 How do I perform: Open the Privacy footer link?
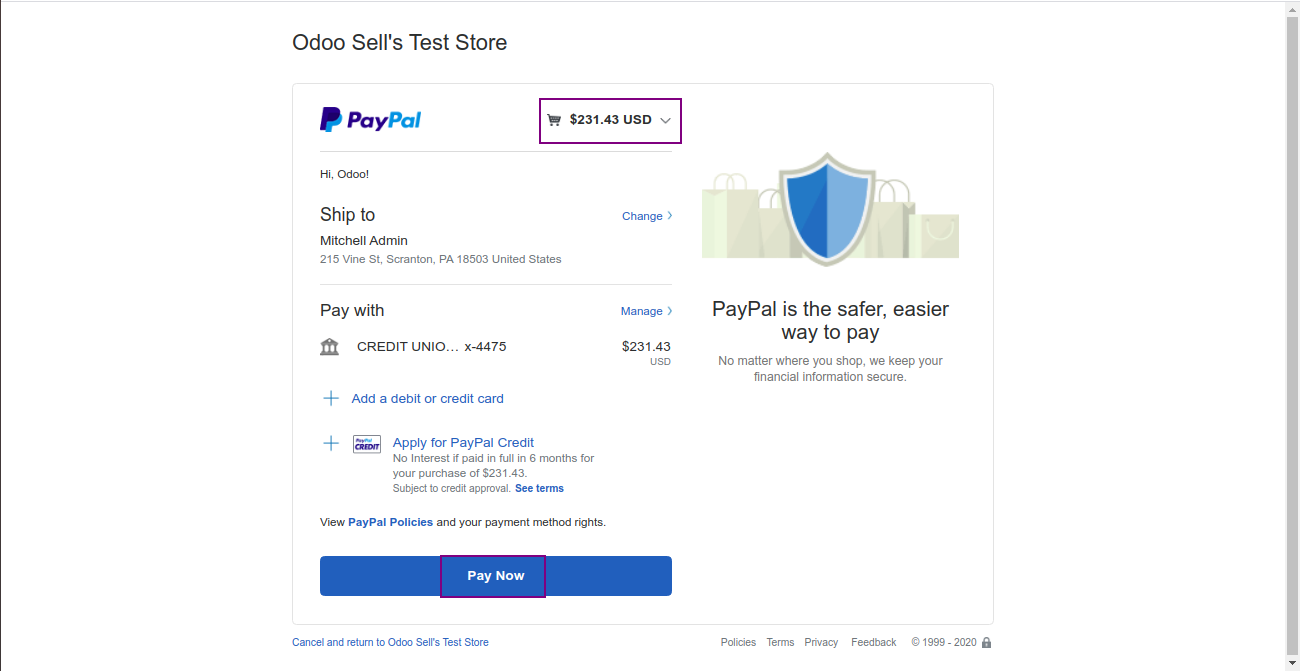point(821,642)
